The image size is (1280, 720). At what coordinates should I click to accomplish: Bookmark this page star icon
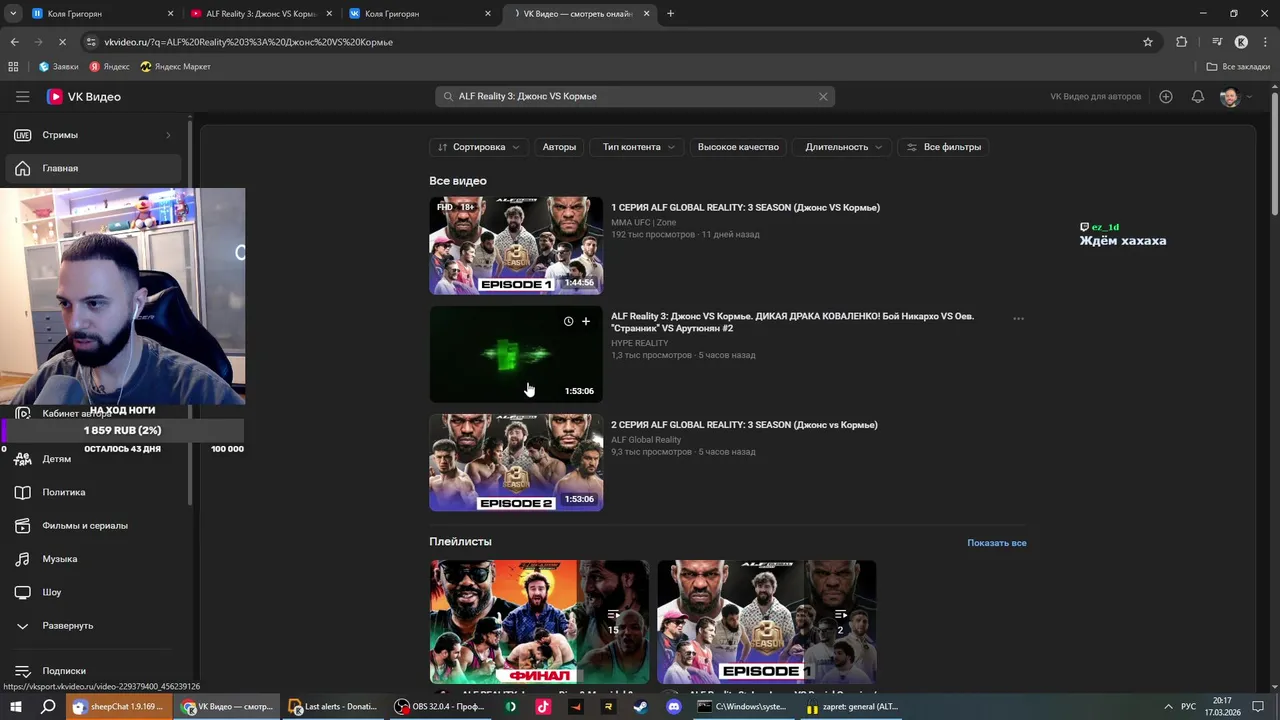pyautogui.click(x=1148, y=42)
